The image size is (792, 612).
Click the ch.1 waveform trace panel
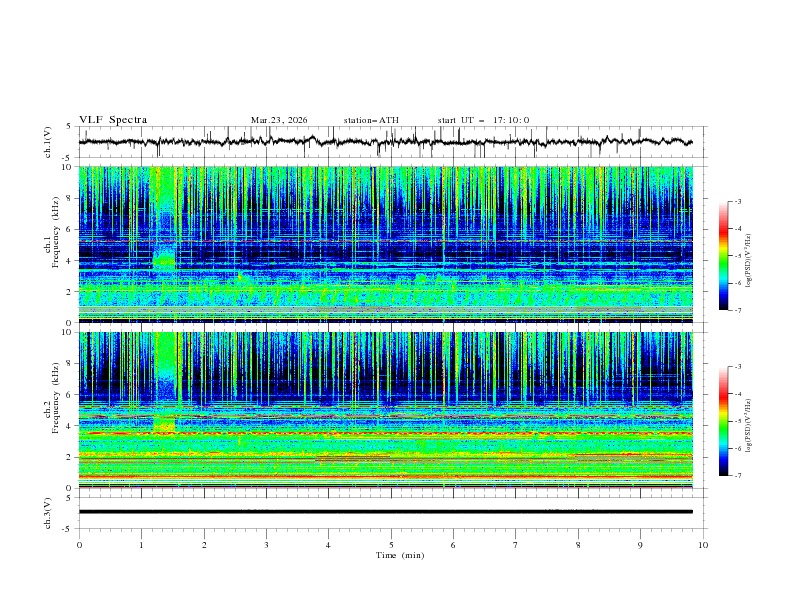tap(393, 142)
